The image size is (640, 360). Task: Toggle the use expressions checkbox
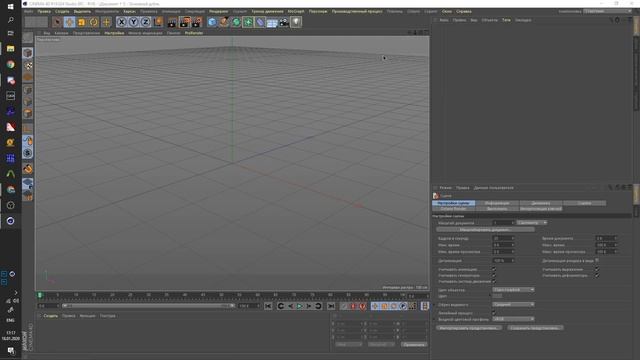coord(597,269)
